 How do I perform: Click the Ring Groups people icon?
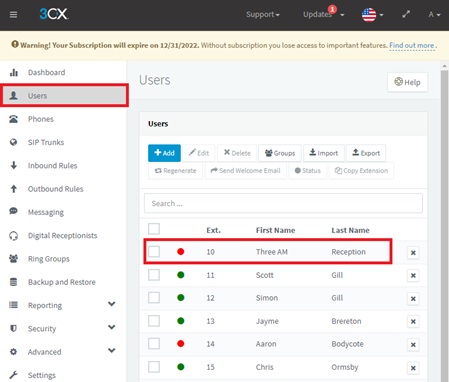pyautogui.click(x=13, y=258)
